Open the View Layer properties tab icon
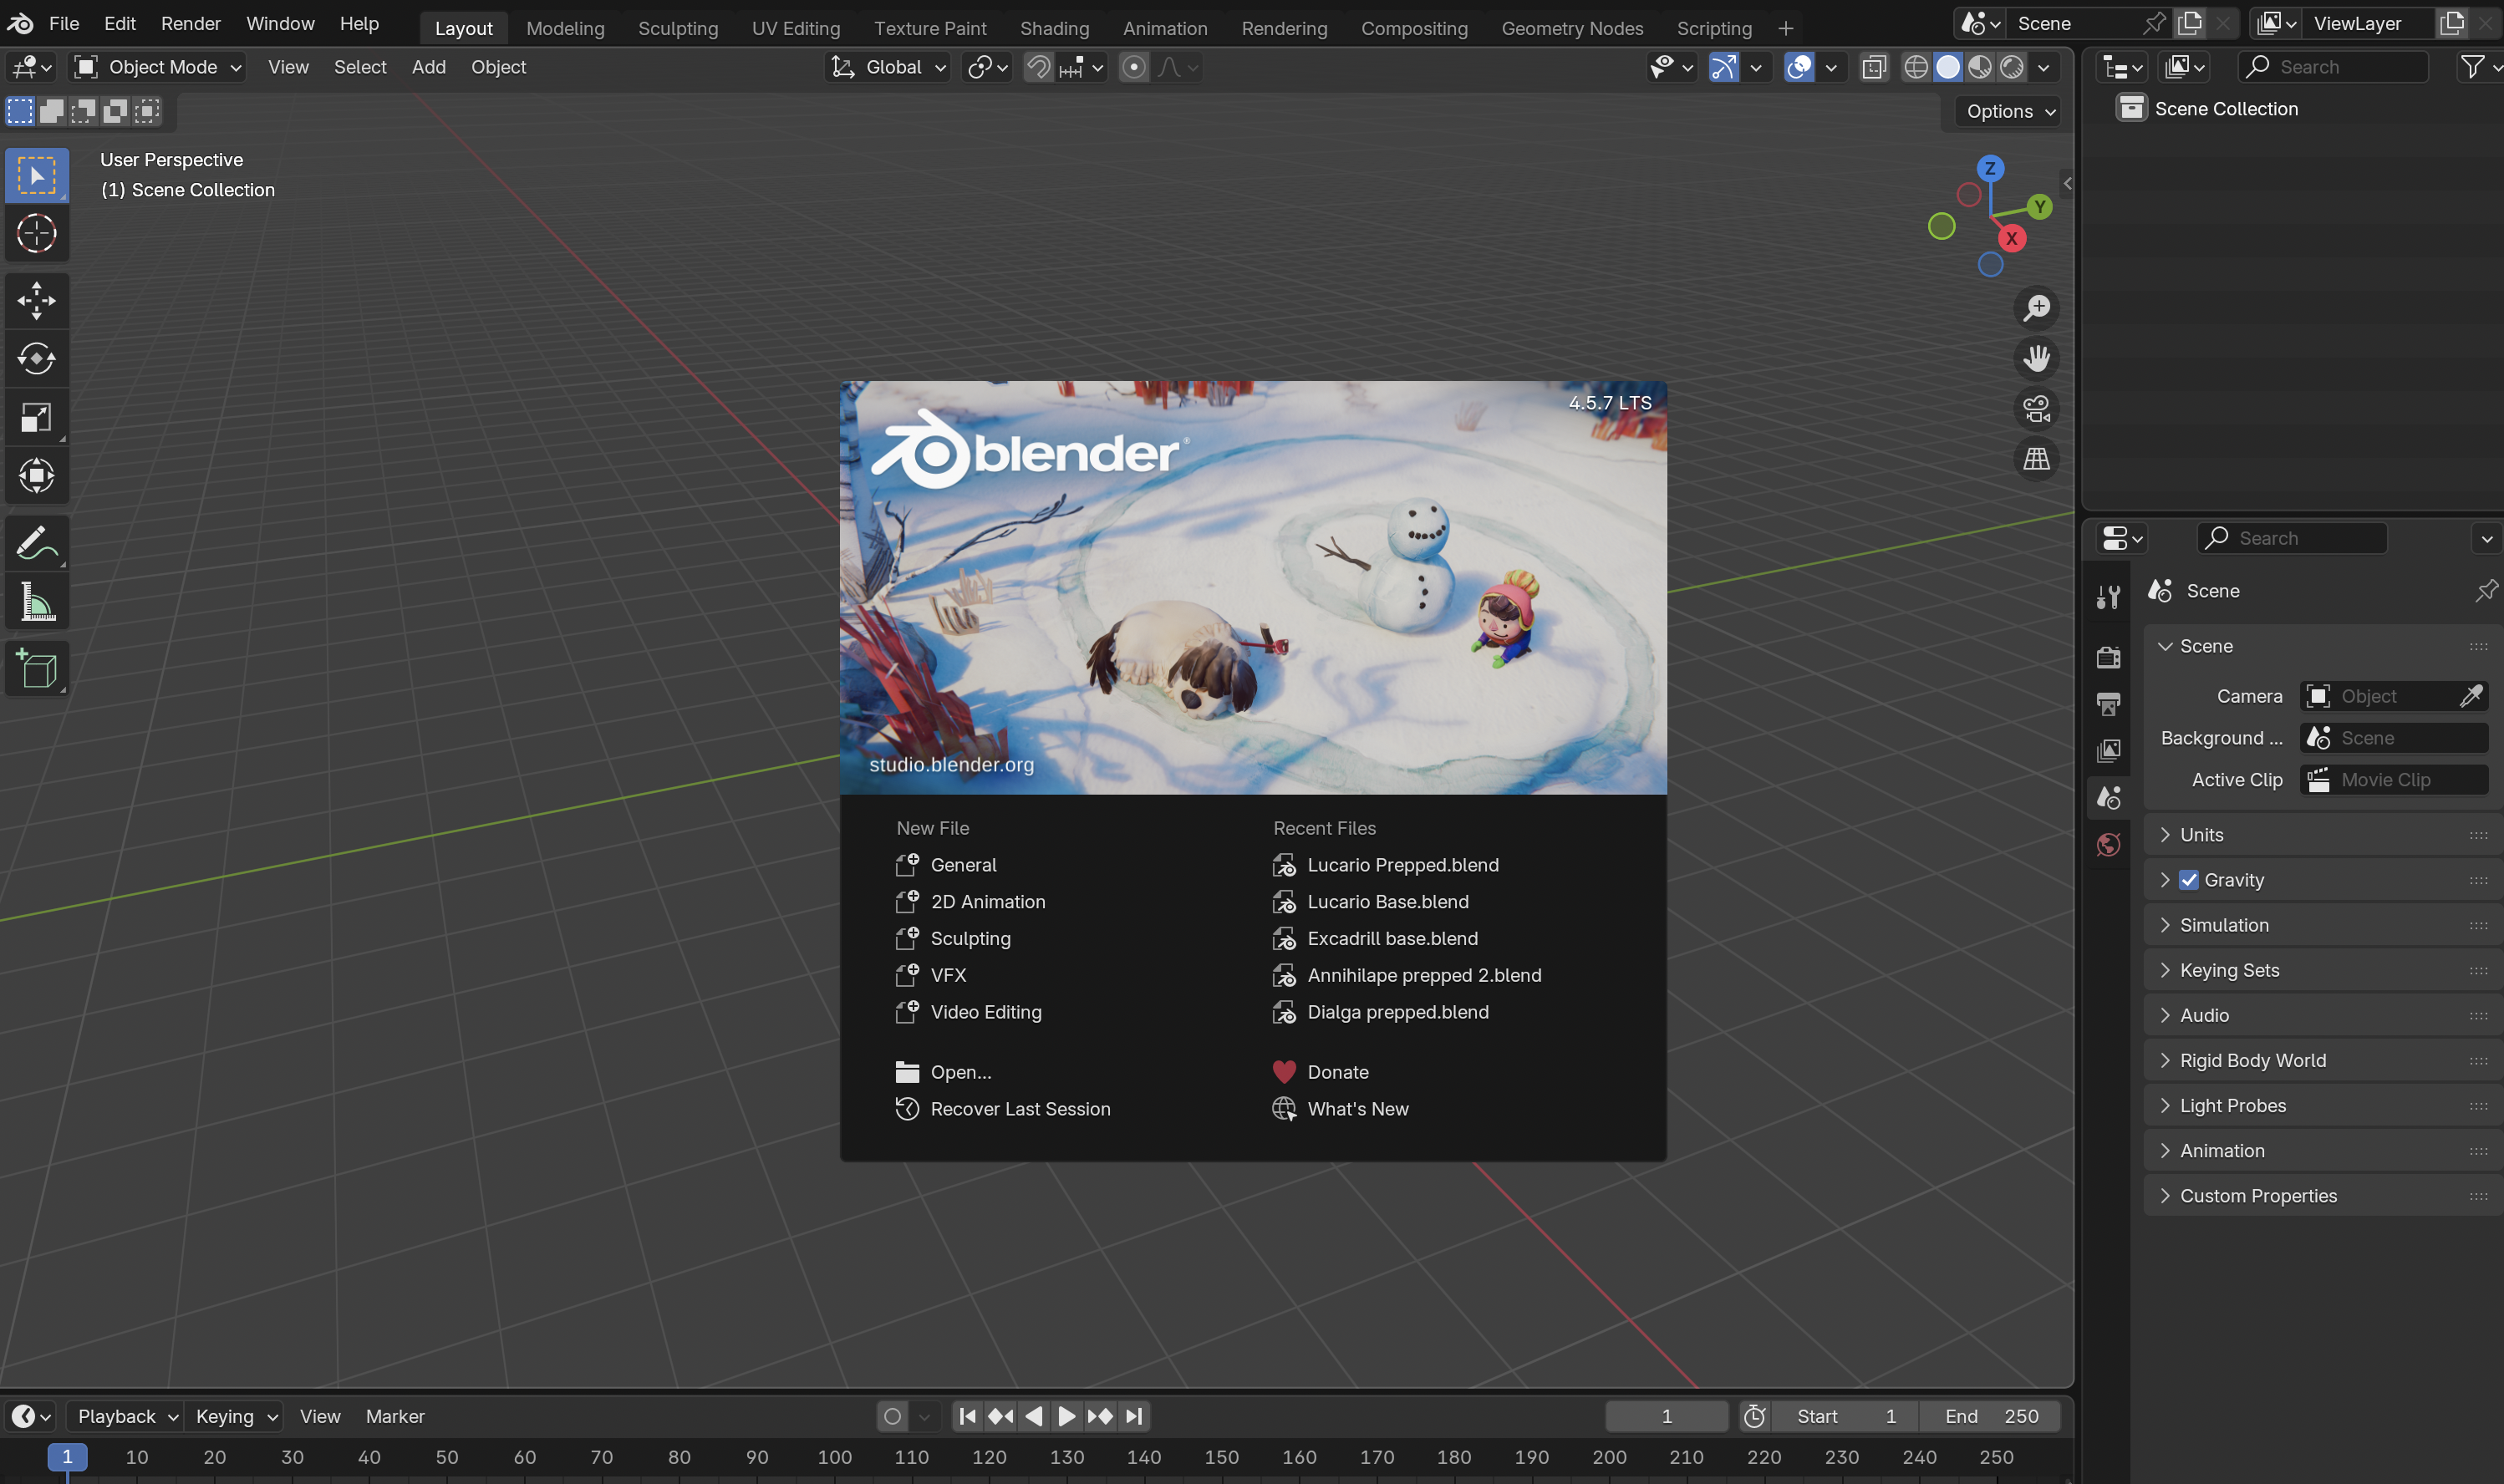The height and width of the screenshot is (1484, 2504). coord(2108,751)
